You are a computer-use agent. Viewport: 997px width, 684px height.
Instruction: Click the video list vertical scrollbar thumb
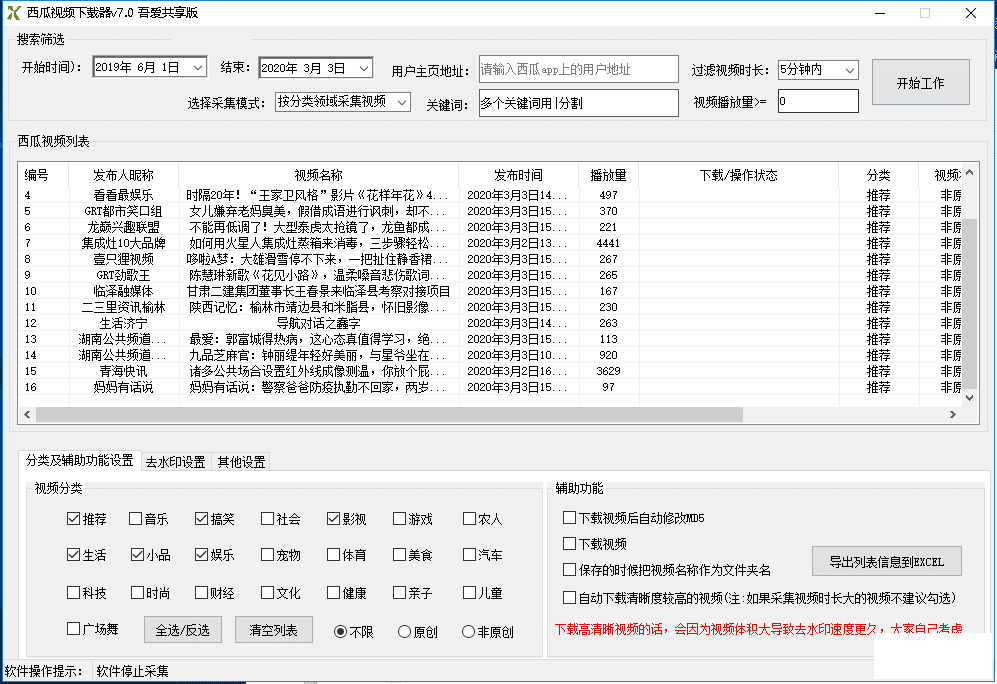pos(970,303)
